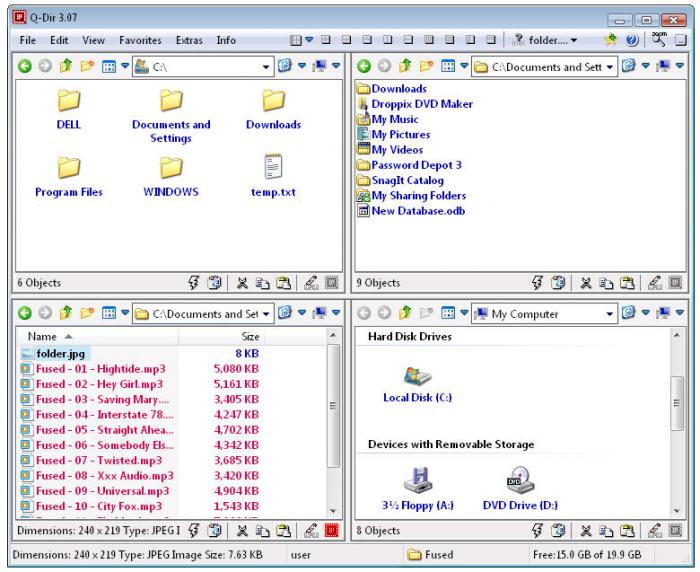Expand the C:\ address bar dropdown
The image size is (700, 572).
266,66
